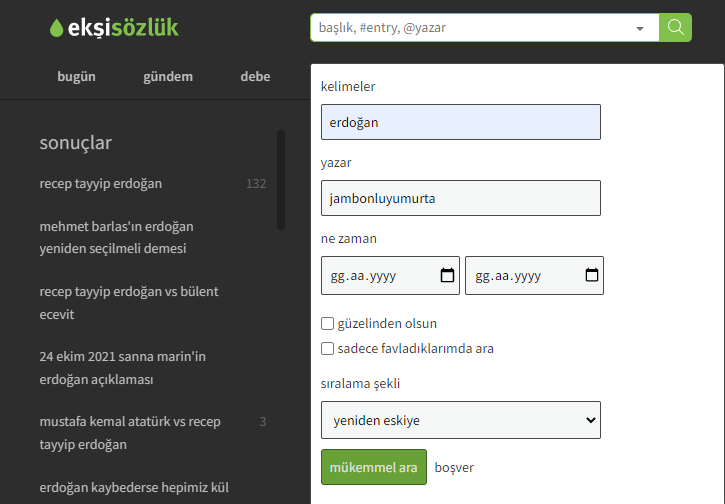725x504 pixels.
Task: Switch to the gündem tab
Action: pos(168,76)
